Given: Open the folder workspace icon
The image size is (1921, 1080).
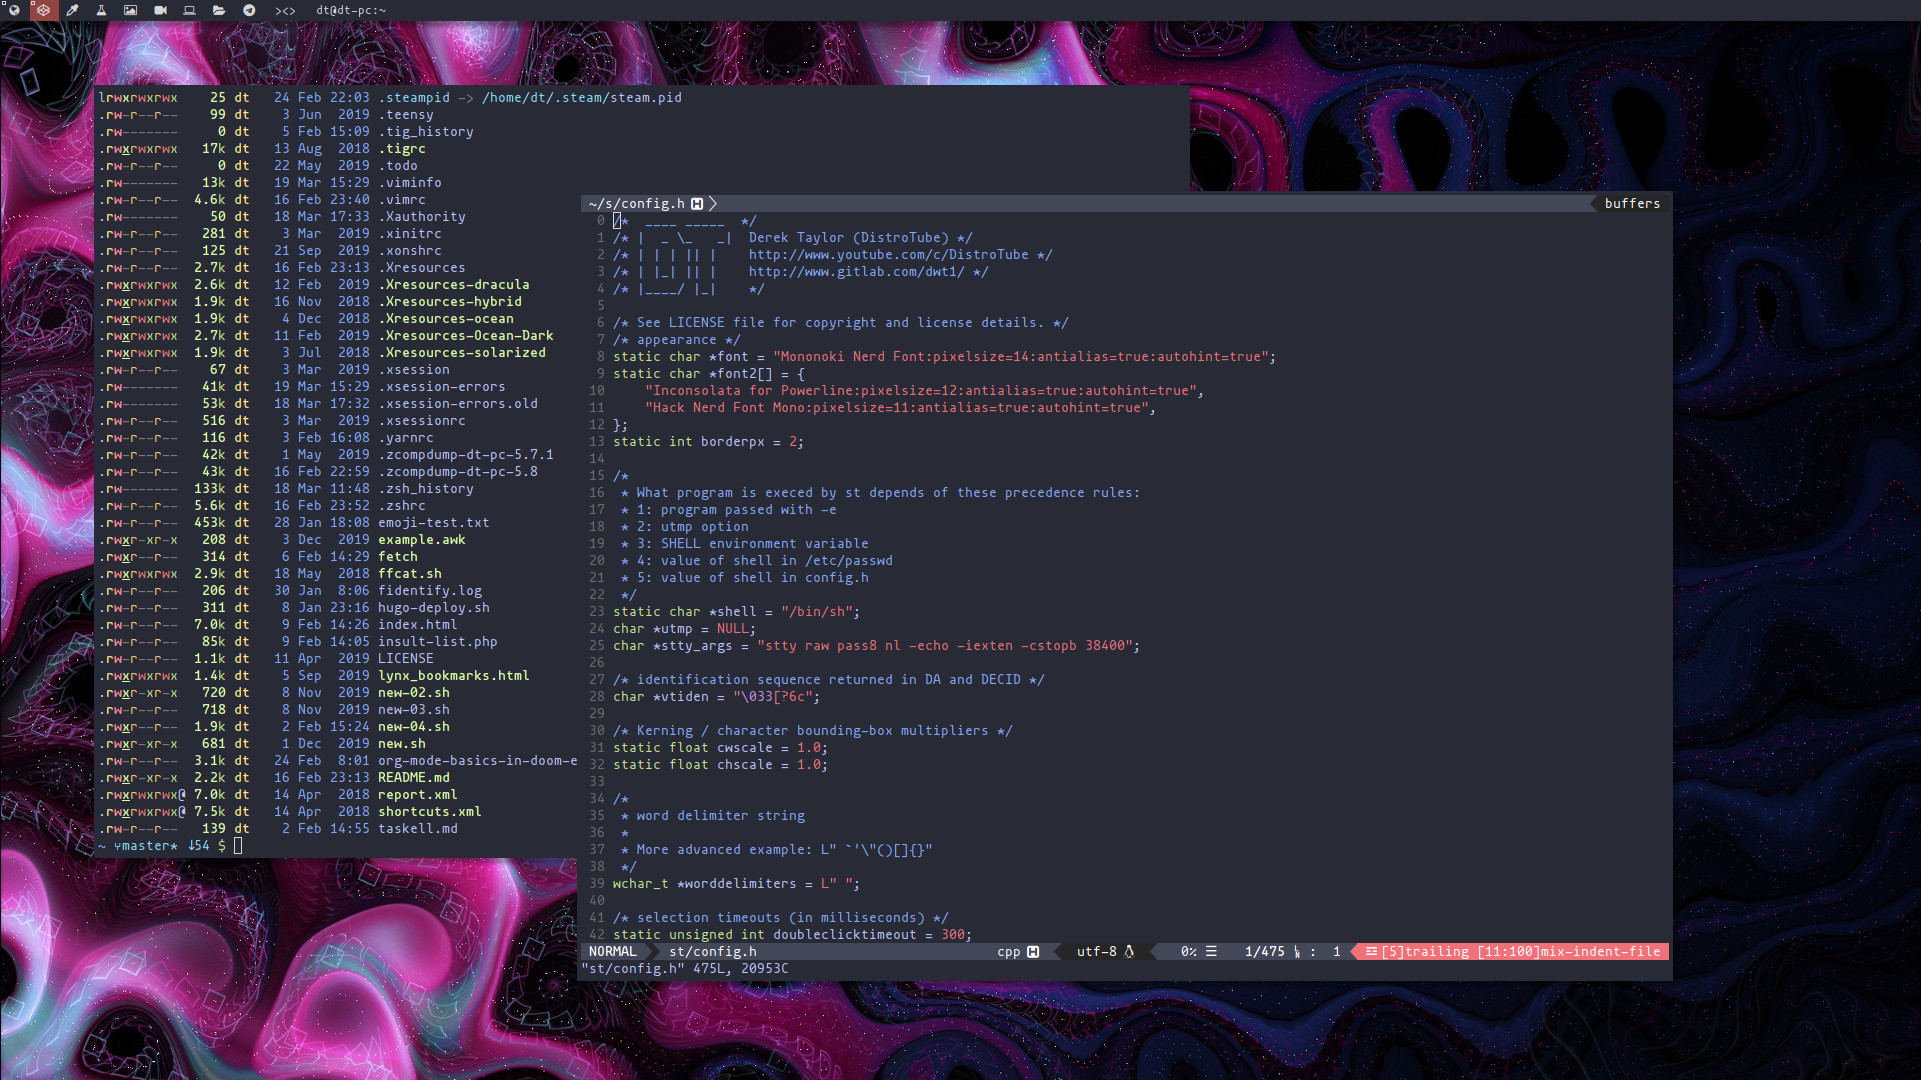Looking at the screenshot, I should coord(219,10).
